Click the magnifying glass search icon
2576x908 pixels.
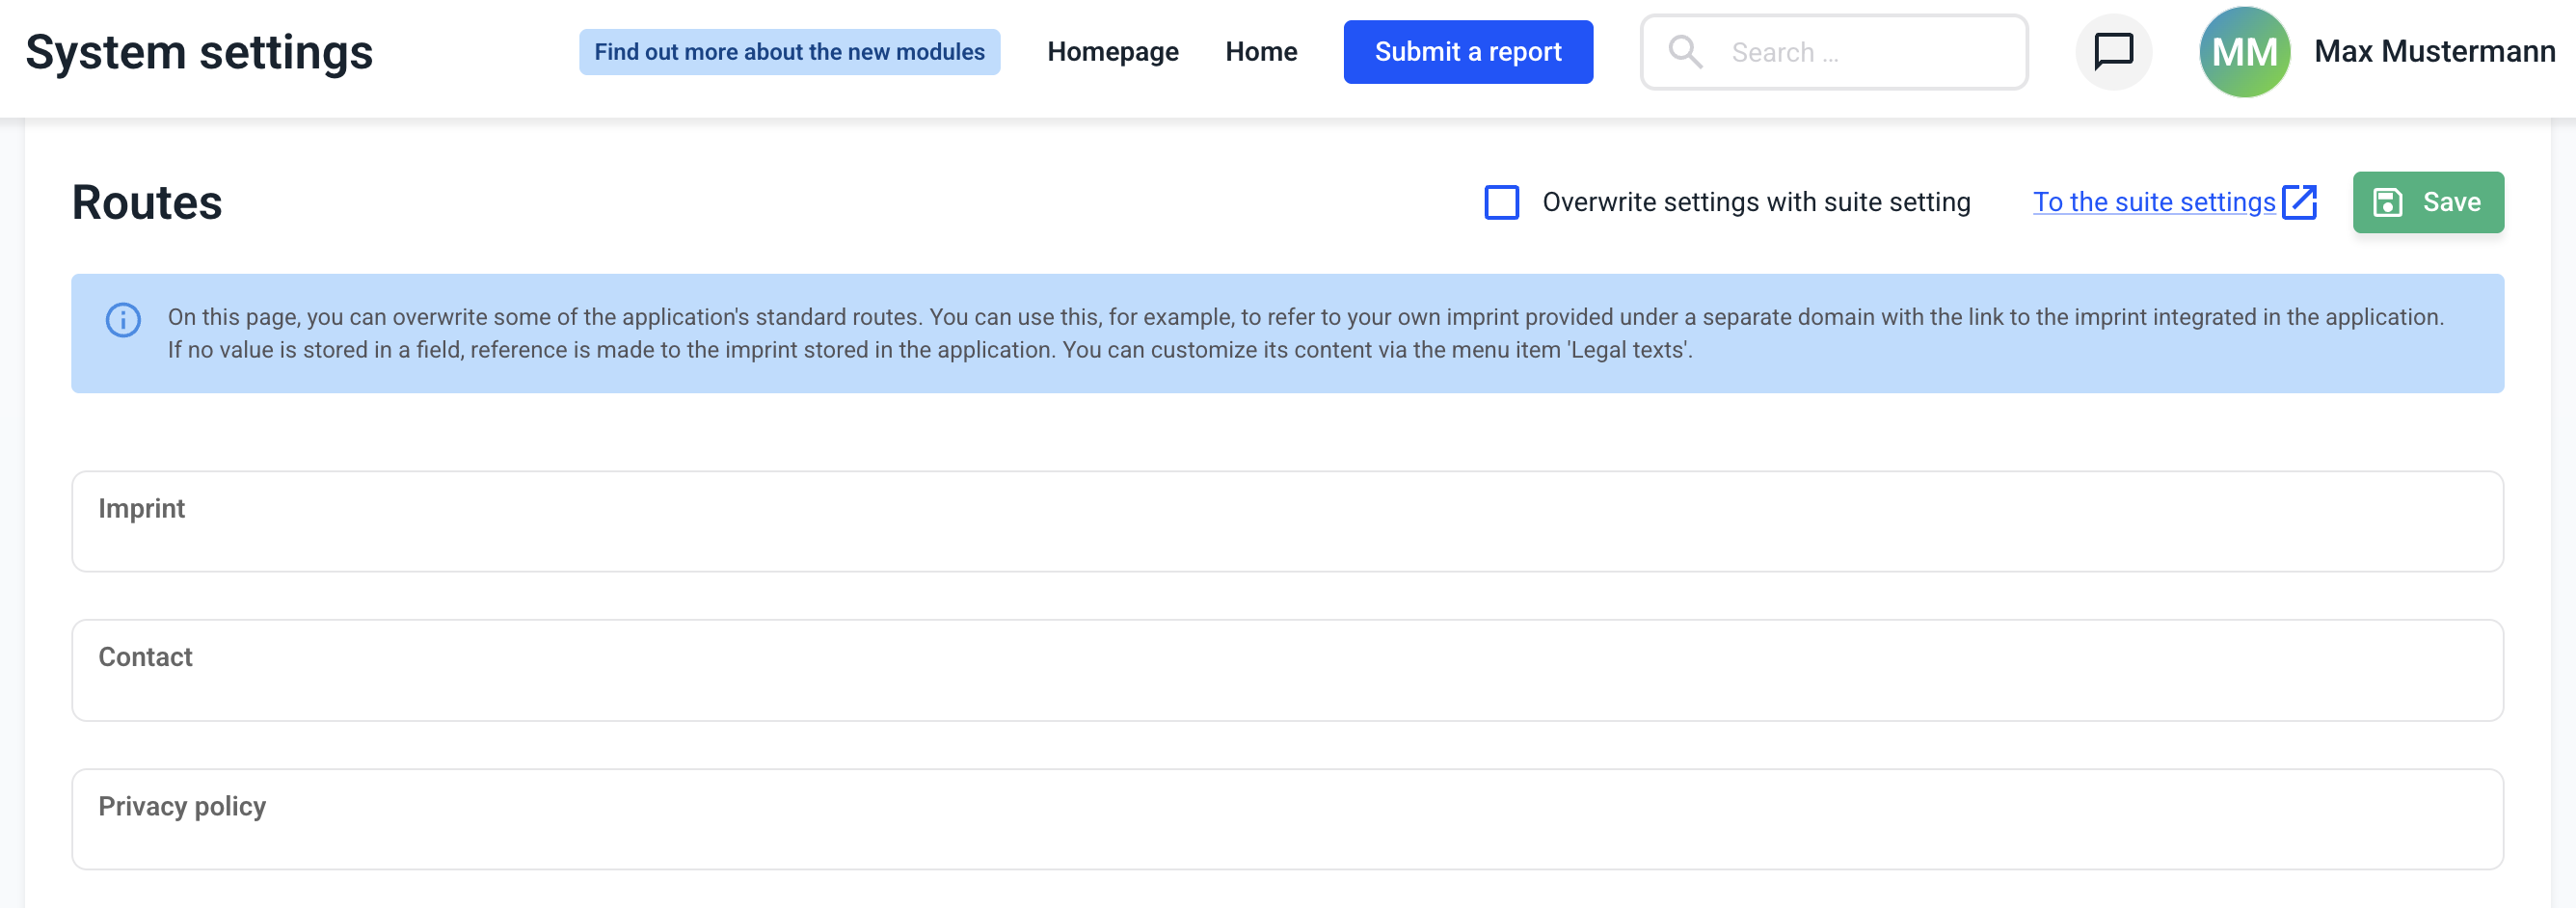(x=1685, y=52)
